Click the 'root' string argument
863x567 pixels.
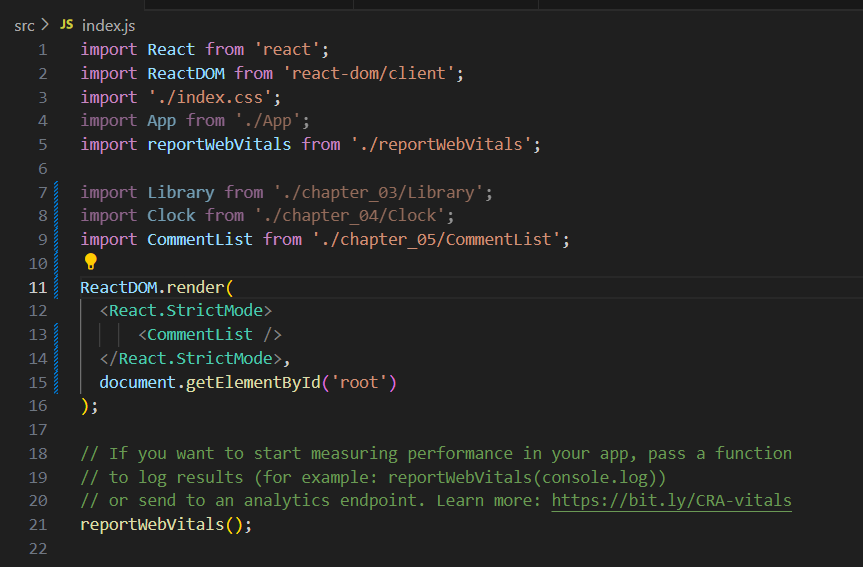click(359, 382)
